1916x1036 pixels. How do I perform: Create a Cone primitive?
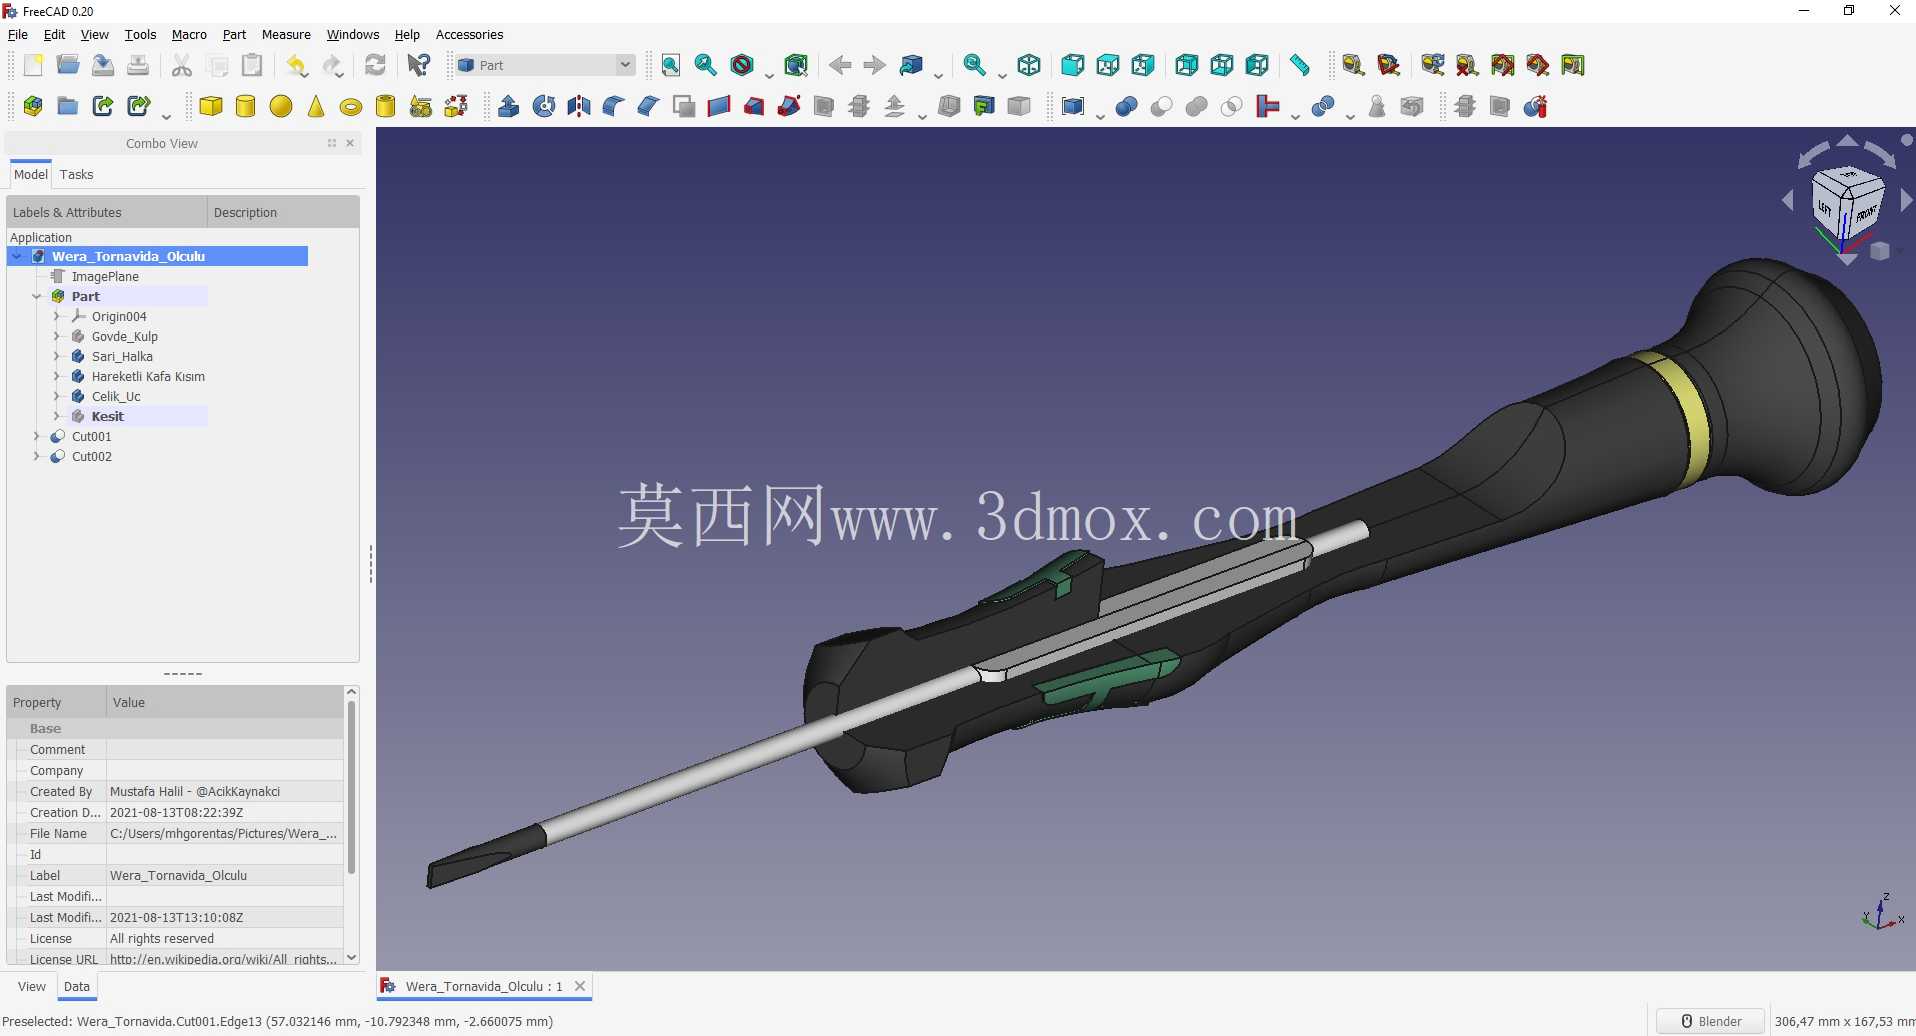[316, 107]
